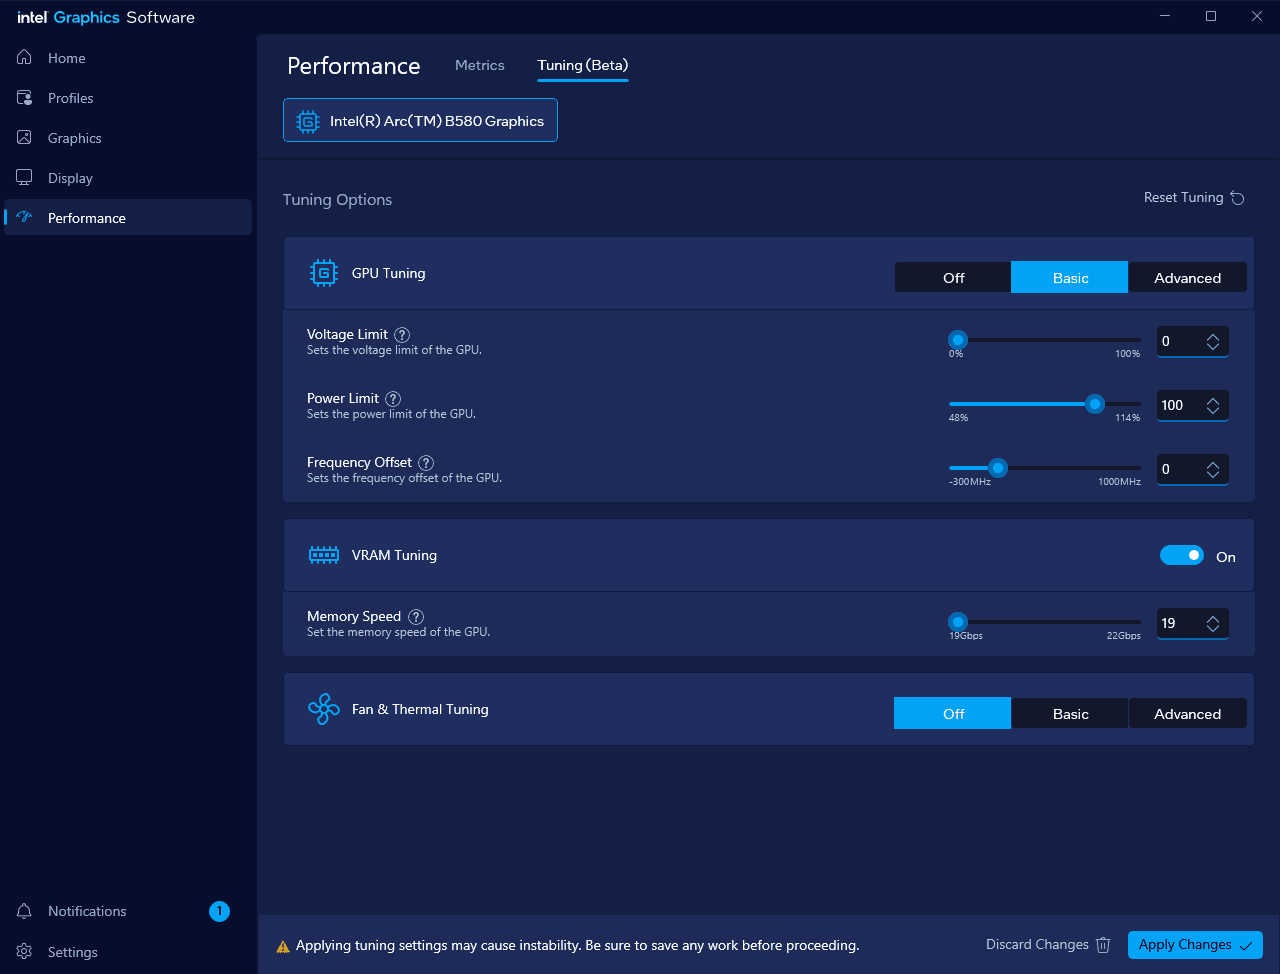Open the Metrics tab

(480, 65)
